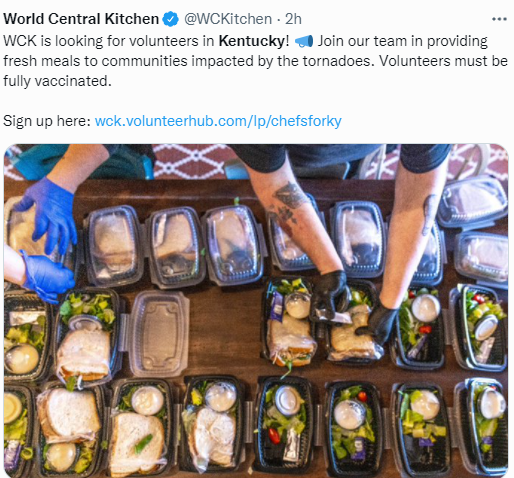Click salad box with packet beside dressing cup
Viewport: 514px width, 478px height.
[285, 425]
